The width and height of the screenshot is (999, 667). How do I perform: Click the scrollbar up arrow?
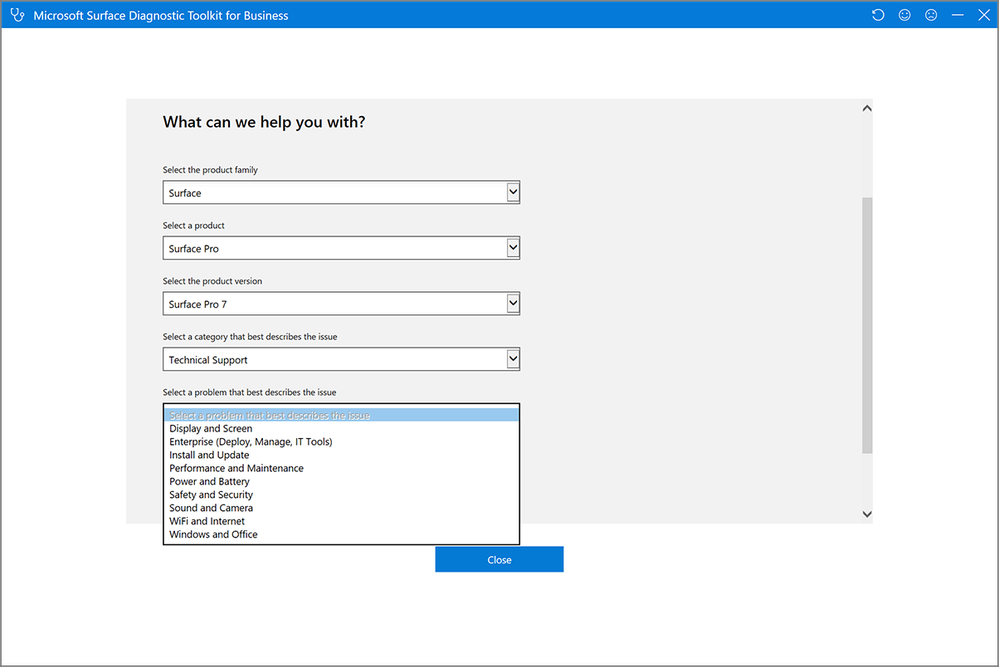coord(867,108)
